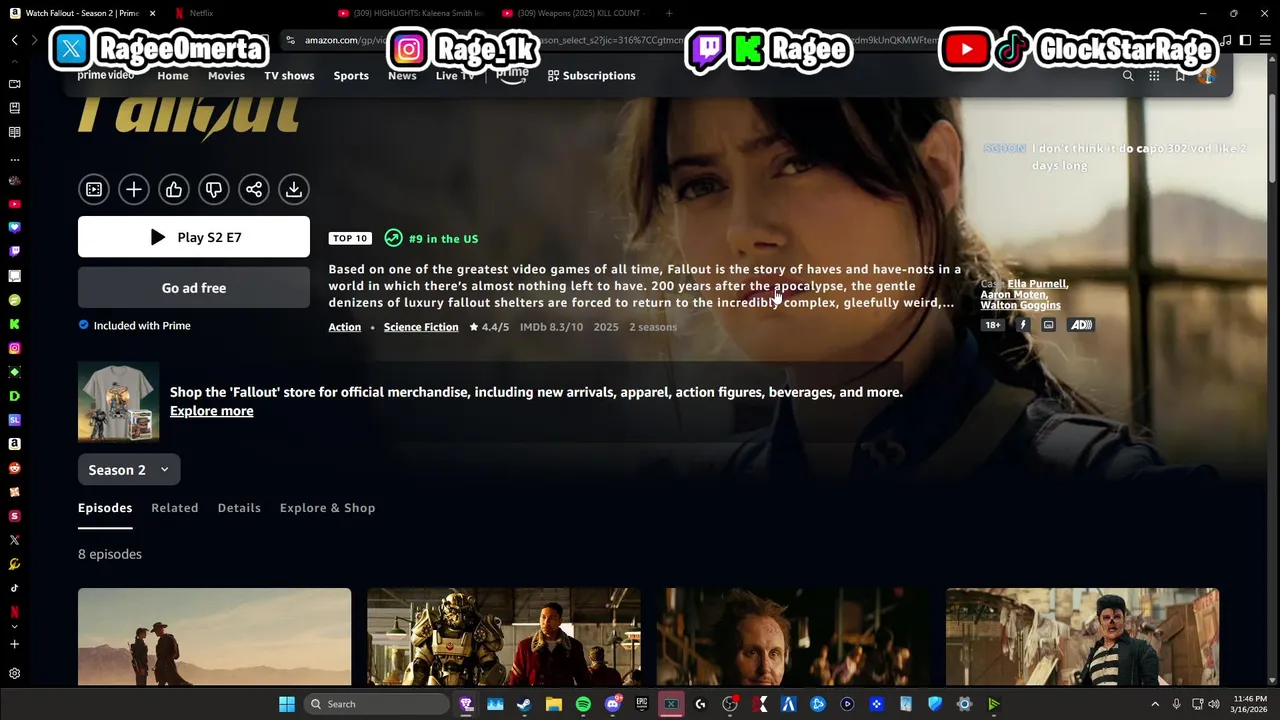This screenshot has height=720, width=1280.
Task: Open the Action genre link
Action: pos(345,327)
